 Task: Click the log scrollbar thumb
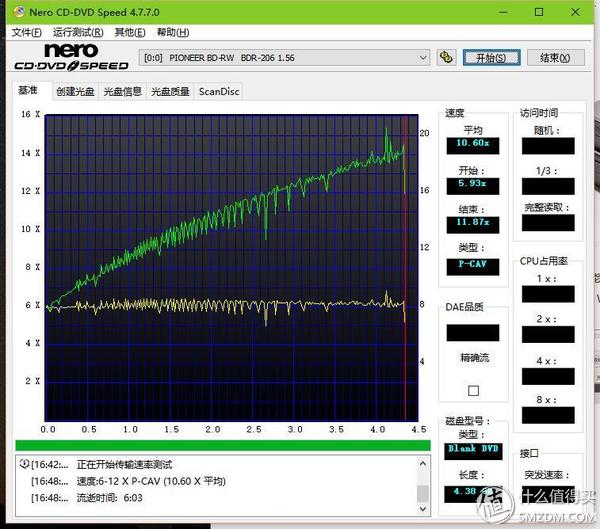pos(423,493)
